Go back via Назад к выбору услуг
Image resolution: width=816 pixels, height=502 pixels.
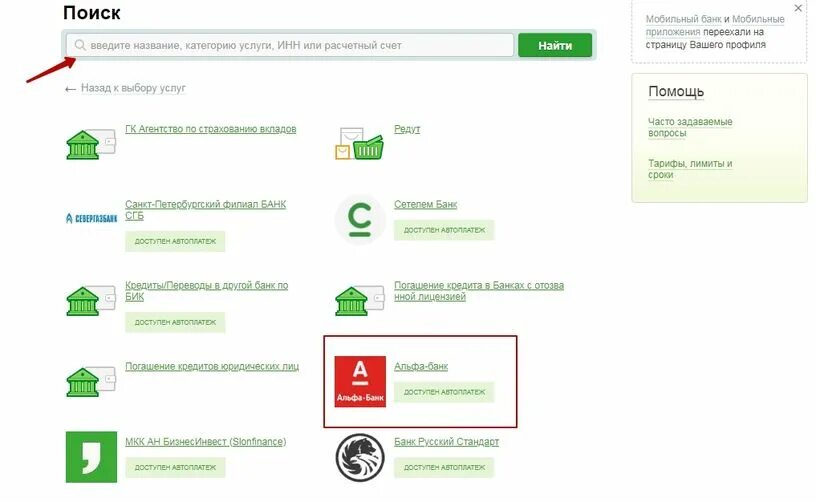[x=133, y=88]
